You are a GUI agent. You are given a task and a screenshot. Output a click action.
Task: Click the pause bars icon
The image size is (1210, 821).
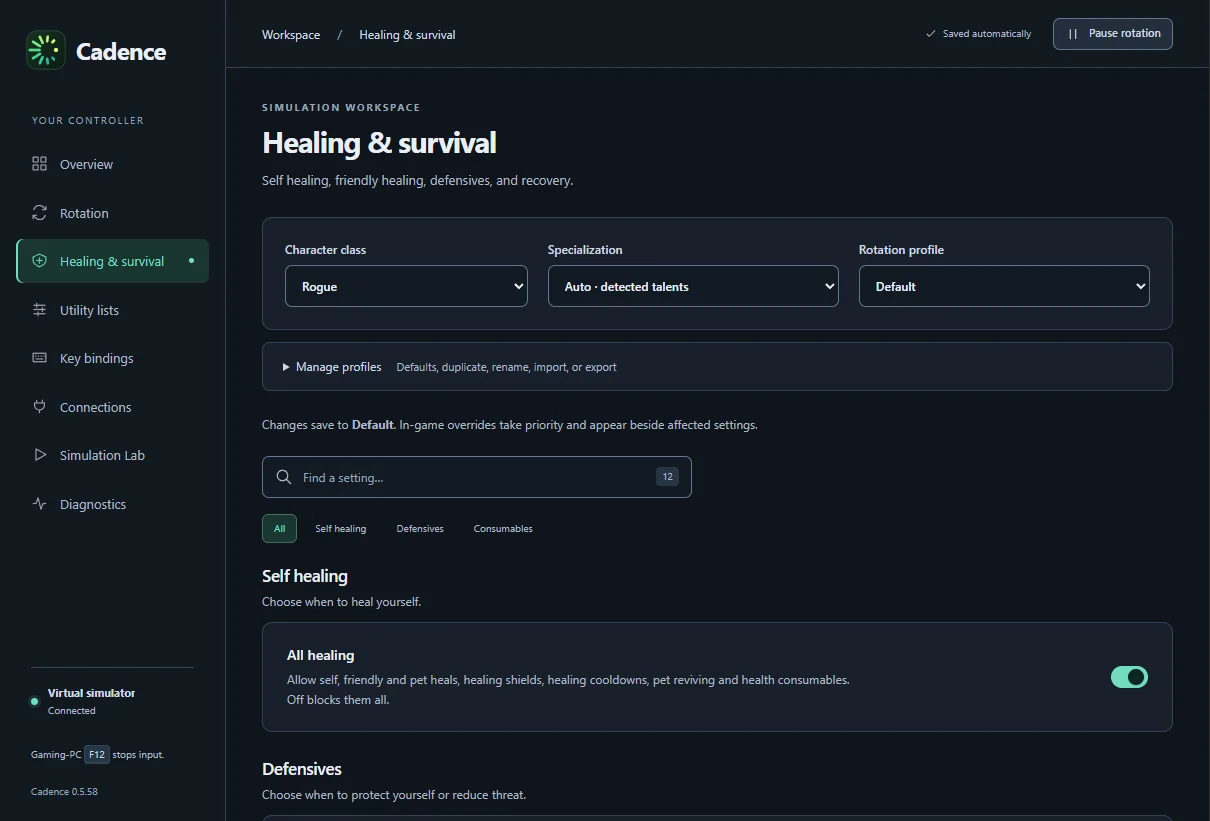click(1073, 34)
